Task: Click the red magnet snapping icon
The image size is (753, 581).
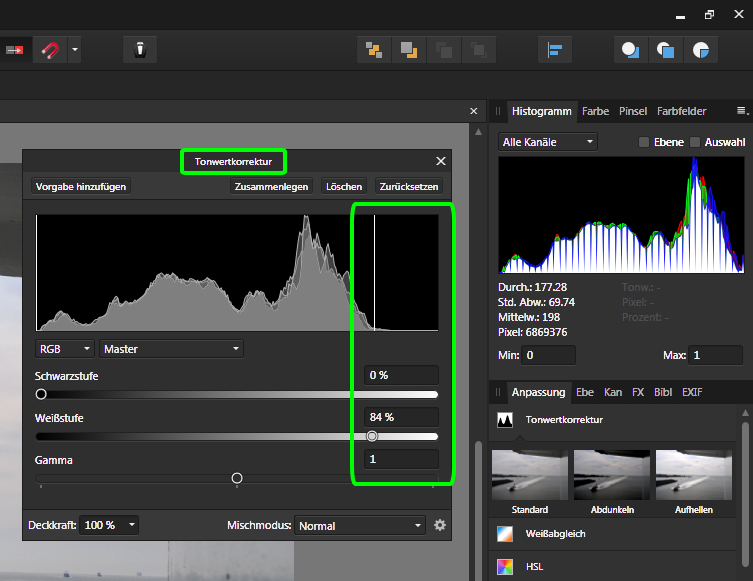Action: click(50, 49)
